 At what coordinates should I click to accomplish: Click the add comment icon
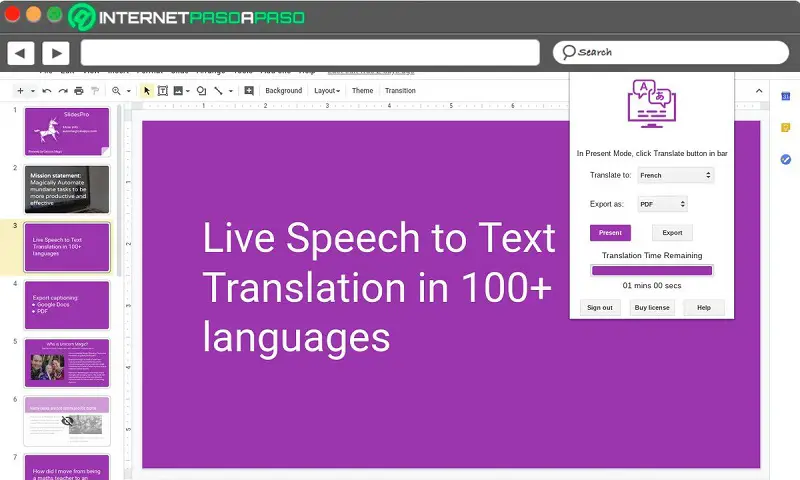click(249, 91)
